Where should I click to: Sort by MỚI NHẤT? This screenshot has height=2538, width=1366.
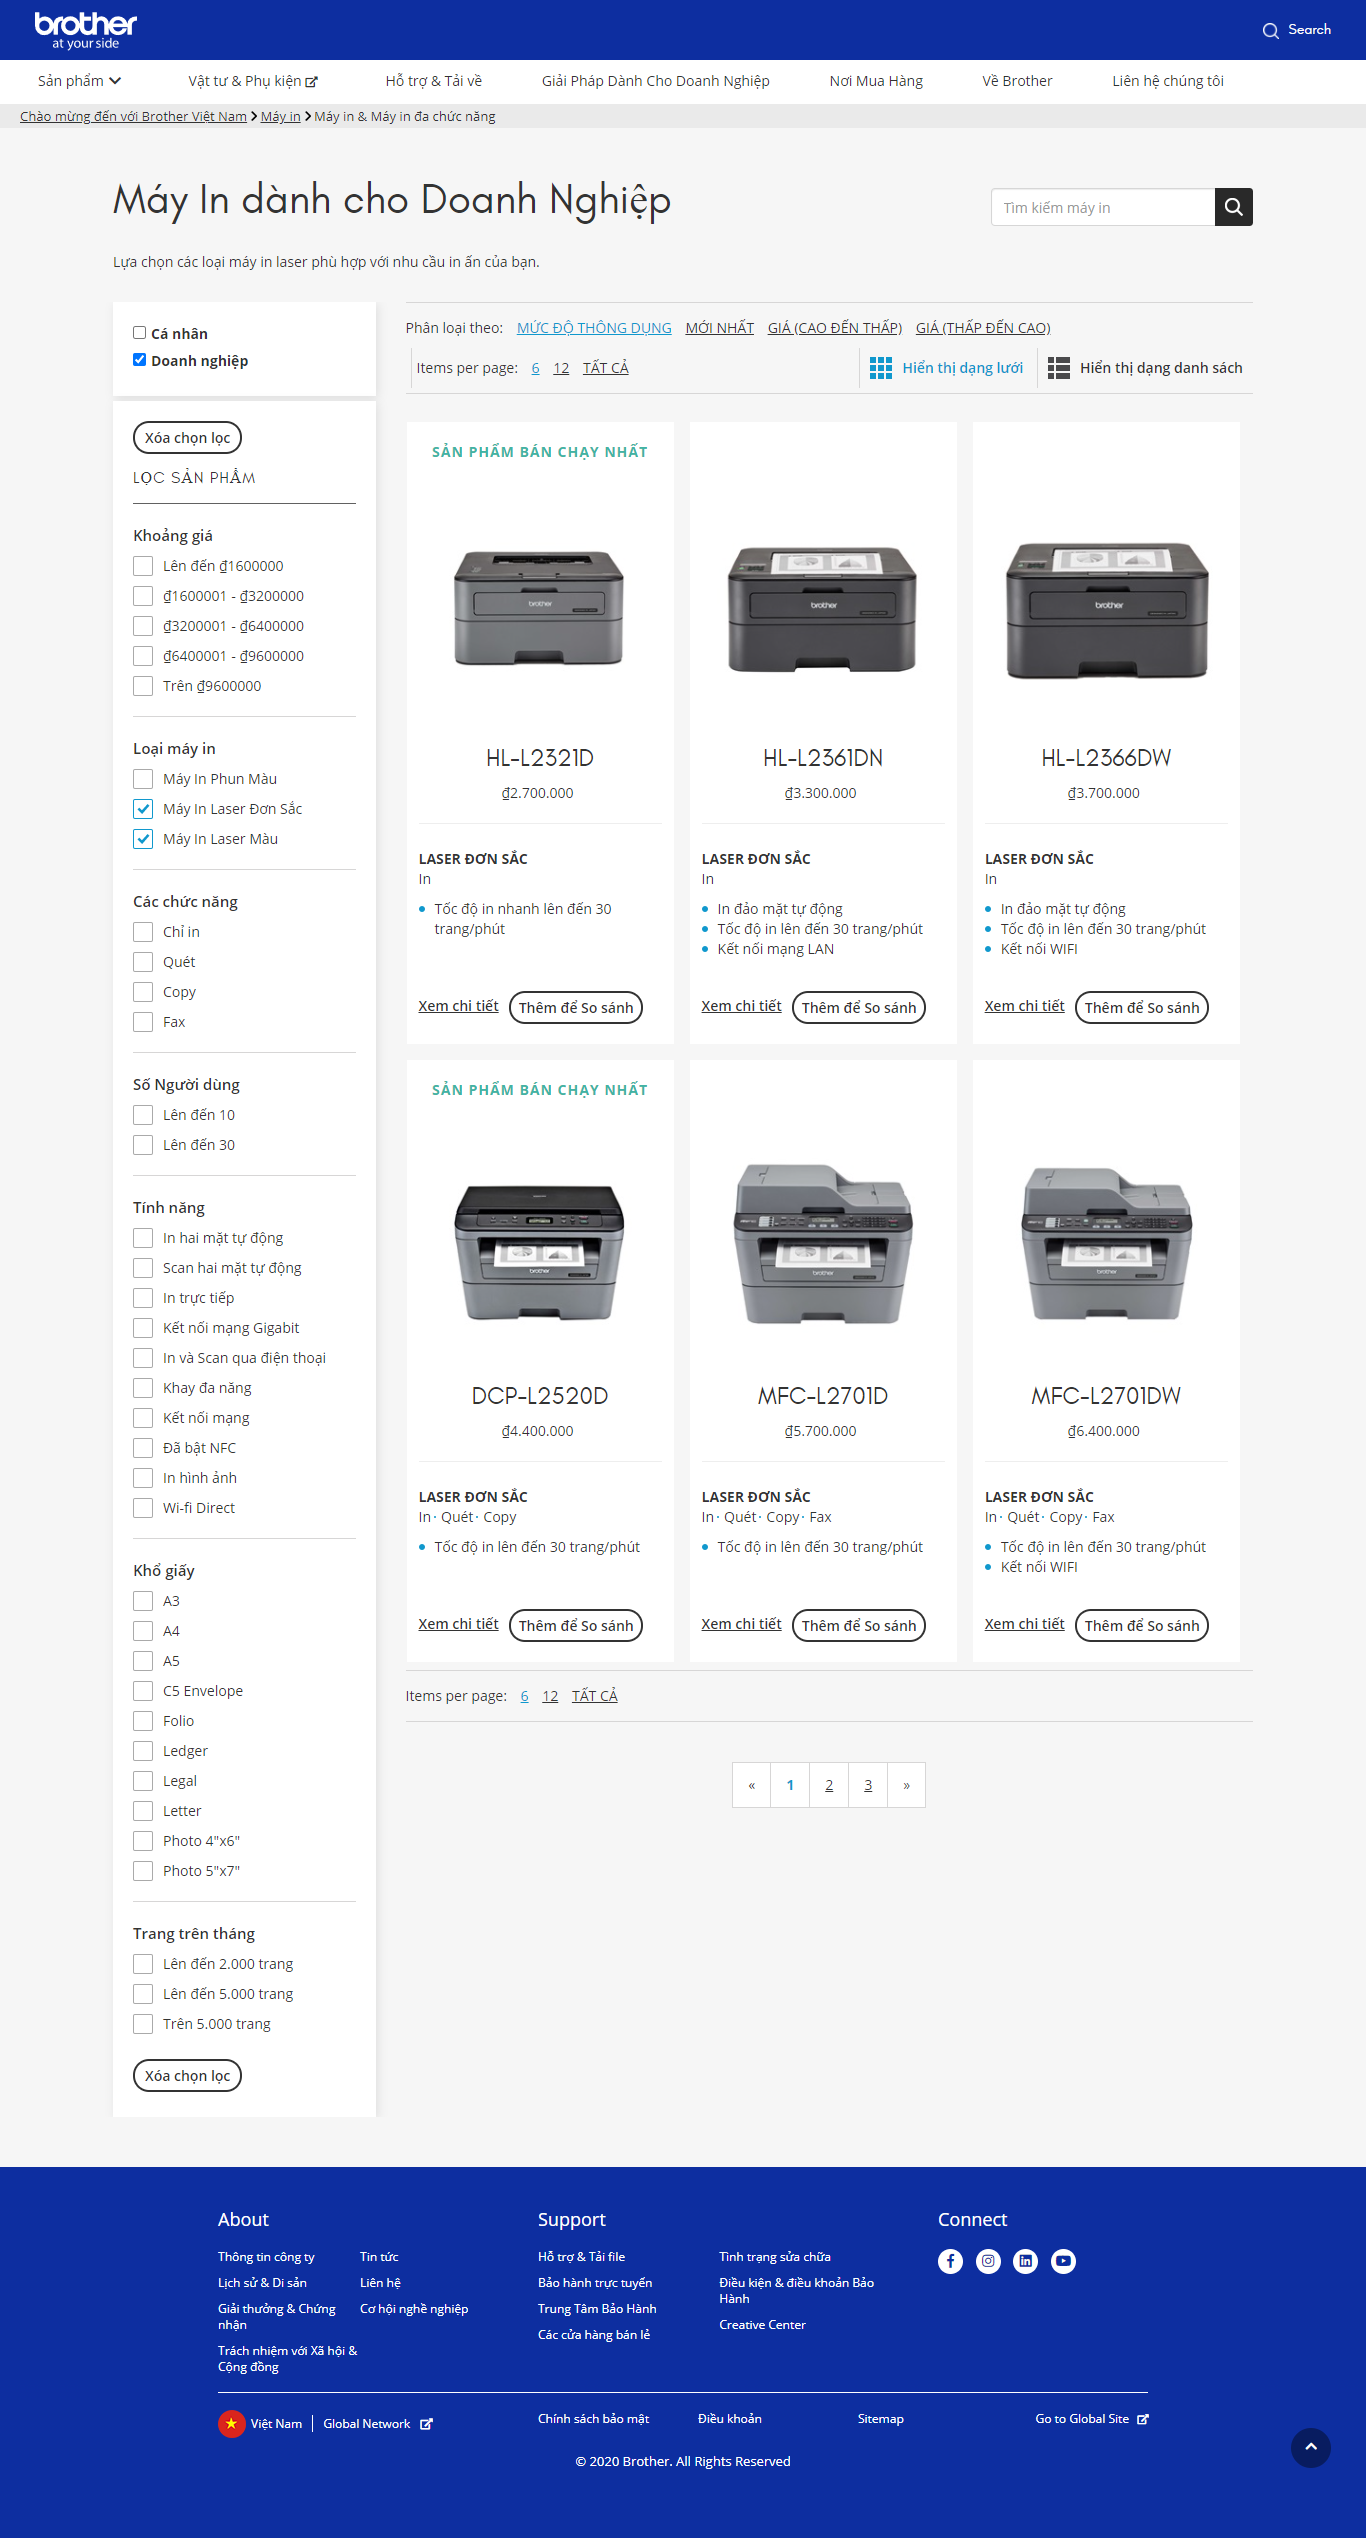[x=720, y=328]
